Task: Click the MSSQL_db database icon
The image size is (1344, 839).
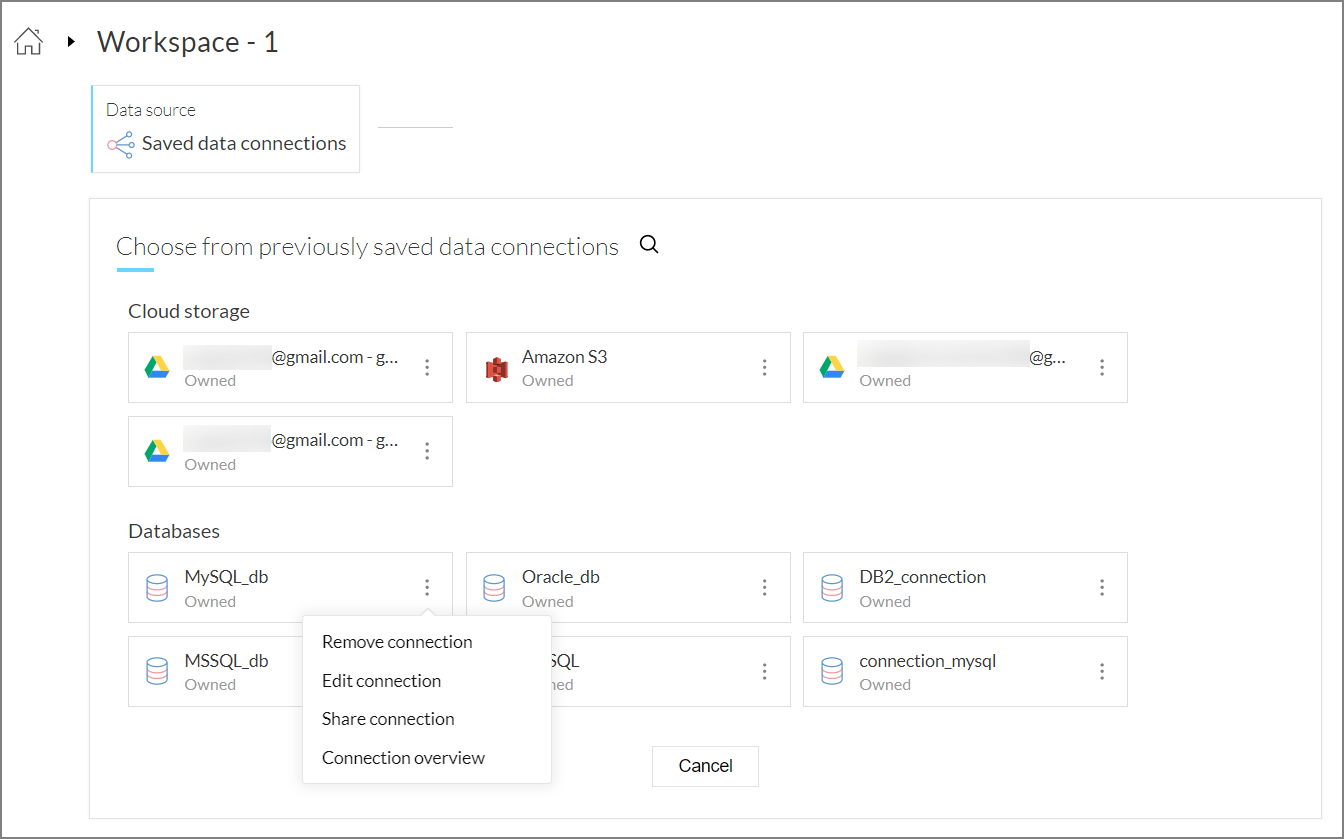Action: click(157, 671)
